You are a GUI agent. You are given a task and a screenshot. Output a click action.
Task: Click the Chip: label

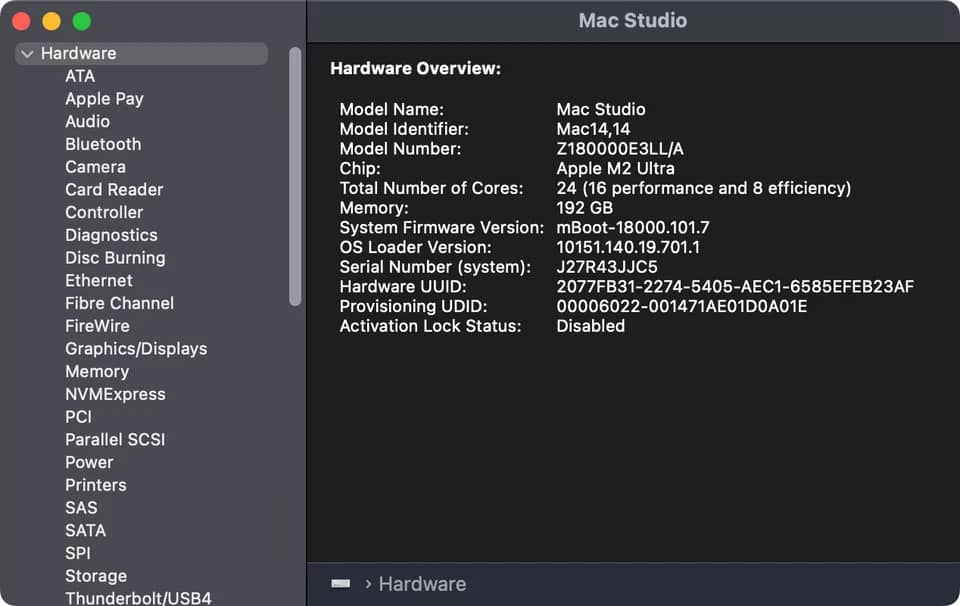point(360,168)
